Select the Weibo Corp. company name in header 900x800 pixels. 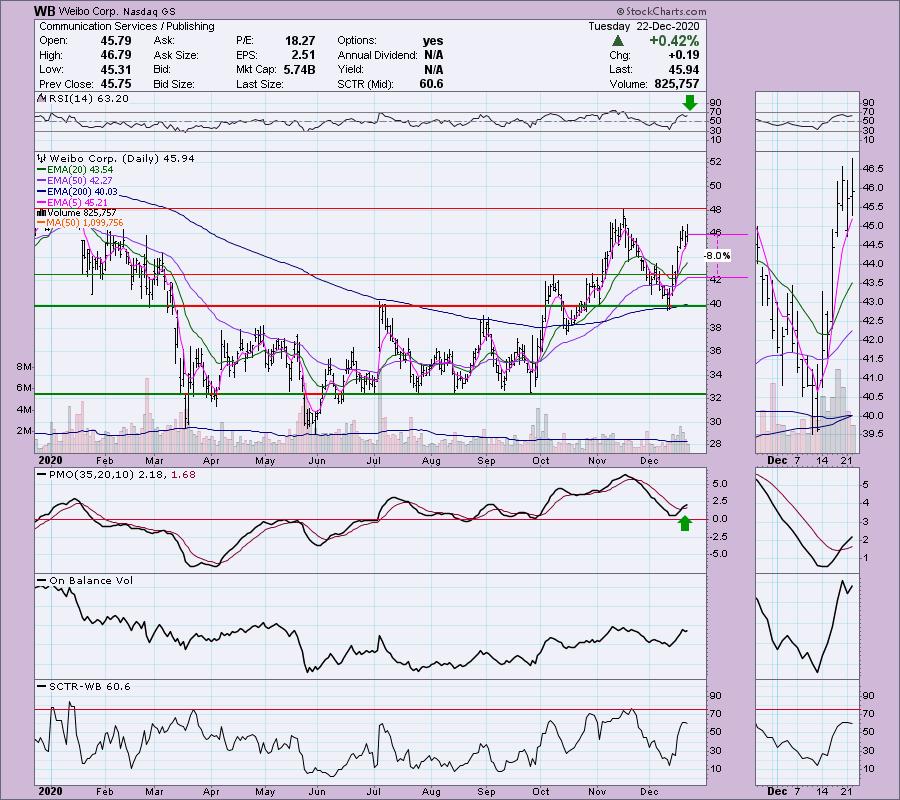click(x=87, y=11)
